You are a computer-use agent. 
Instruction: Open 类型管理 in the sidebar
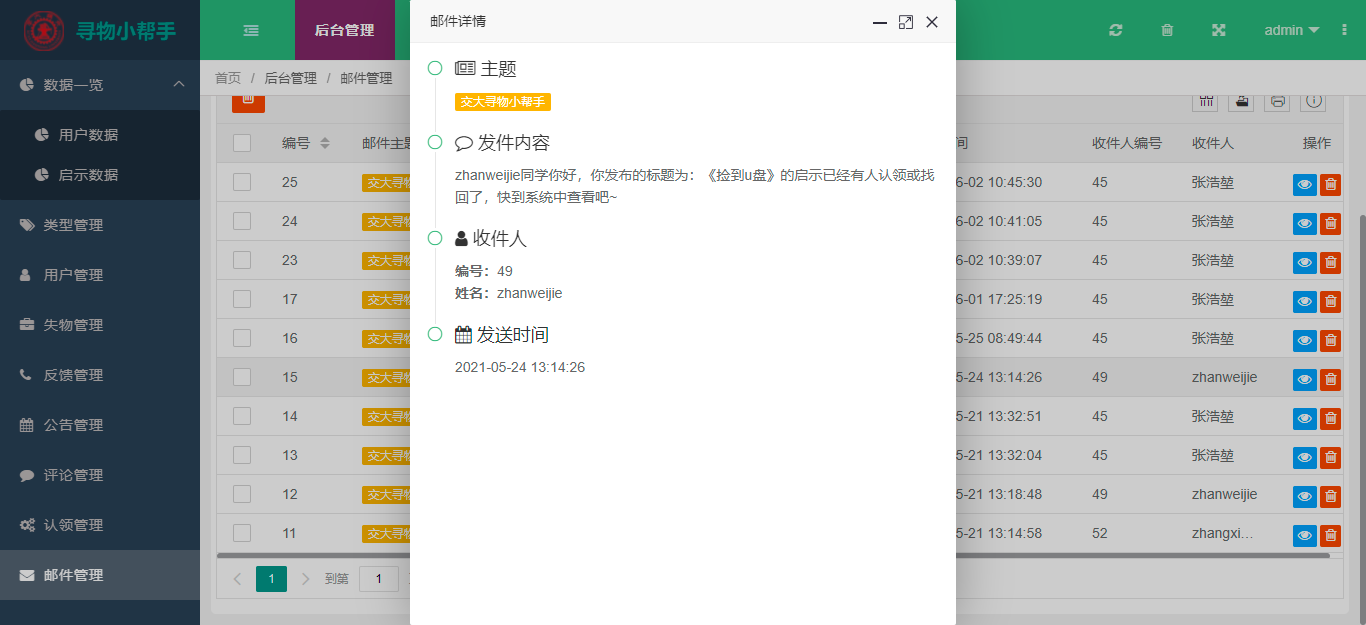100,225
